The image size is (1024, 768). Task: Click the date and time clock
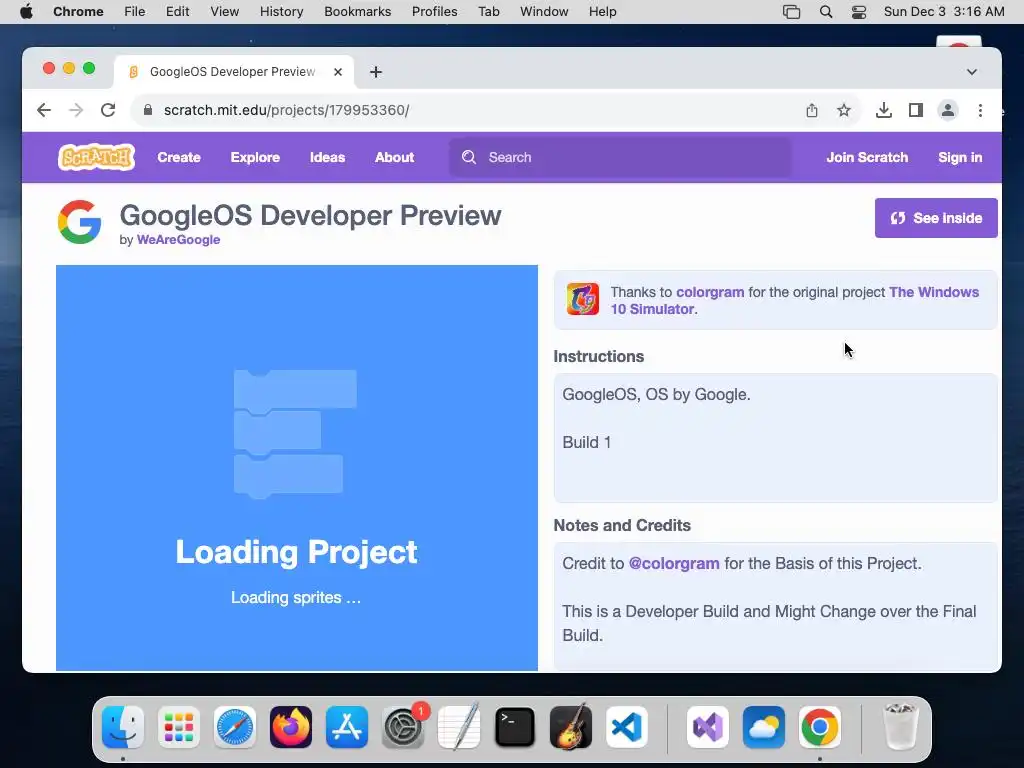[944, 12]
